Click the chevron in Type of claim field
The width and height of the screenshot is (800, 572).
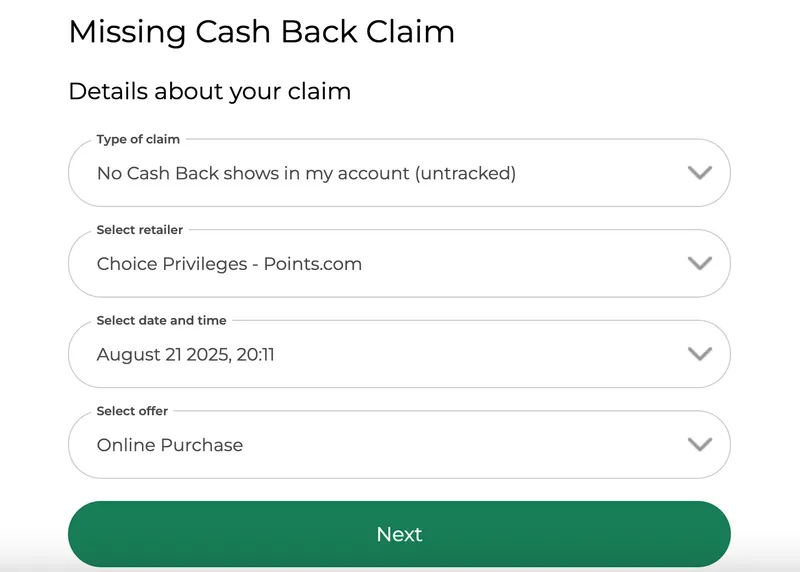pos(700,173)
